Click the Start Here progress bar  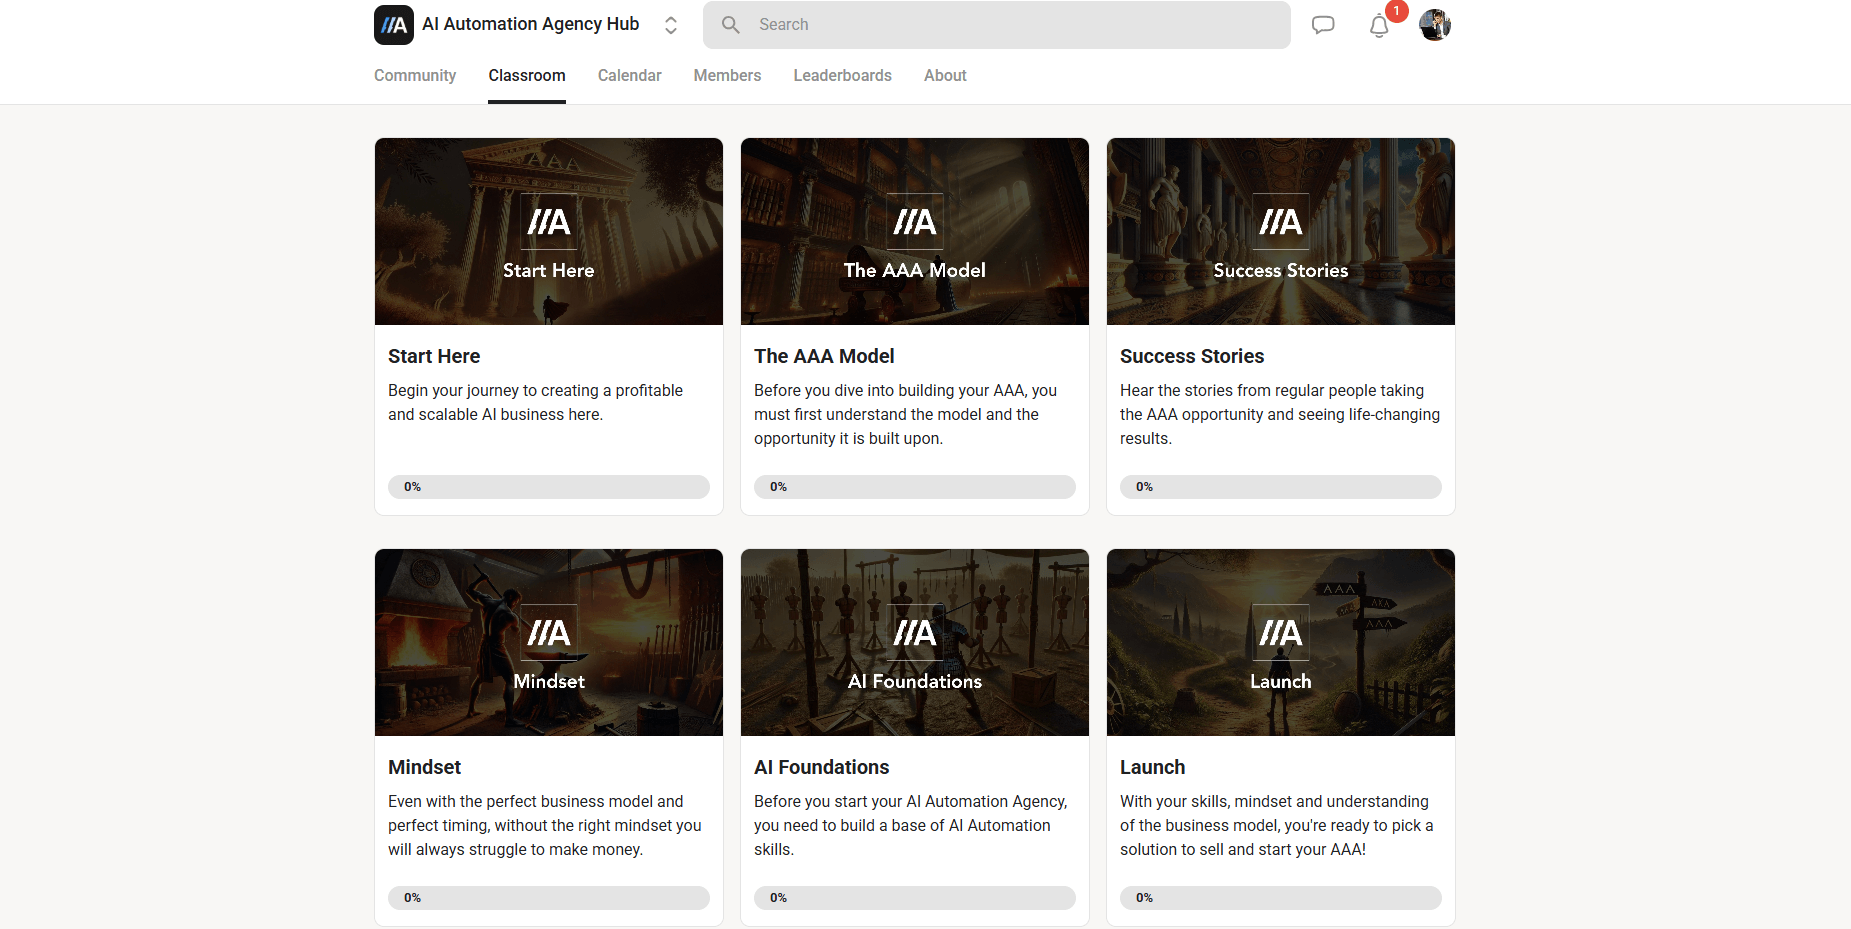548,487
